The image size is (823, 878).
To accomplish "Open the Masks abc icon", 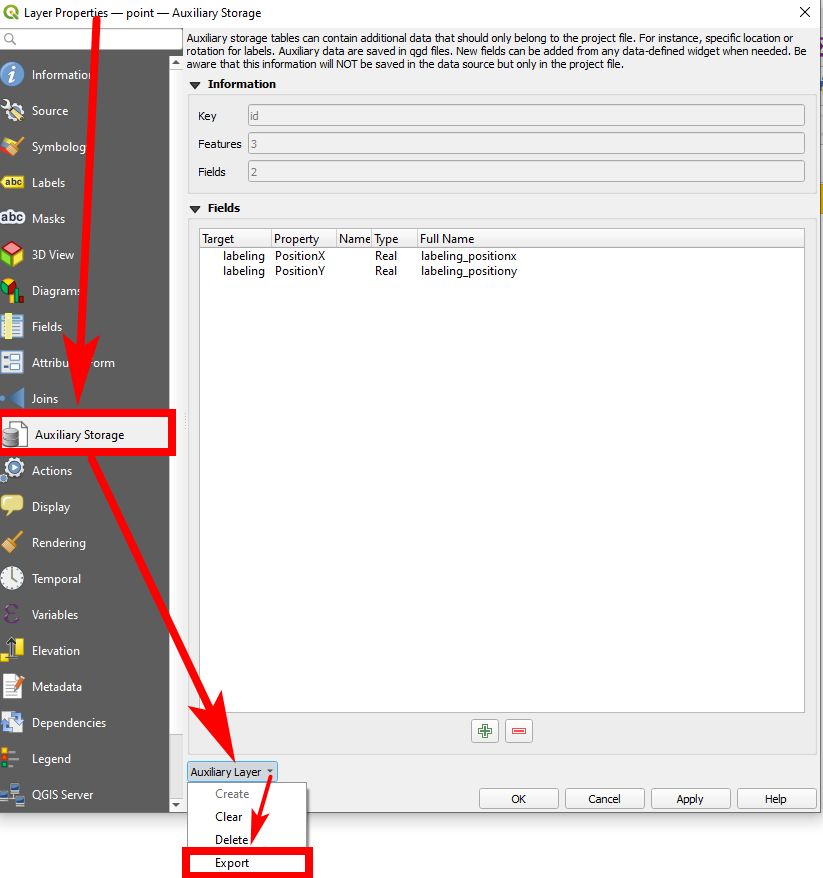I will point(12,218).
